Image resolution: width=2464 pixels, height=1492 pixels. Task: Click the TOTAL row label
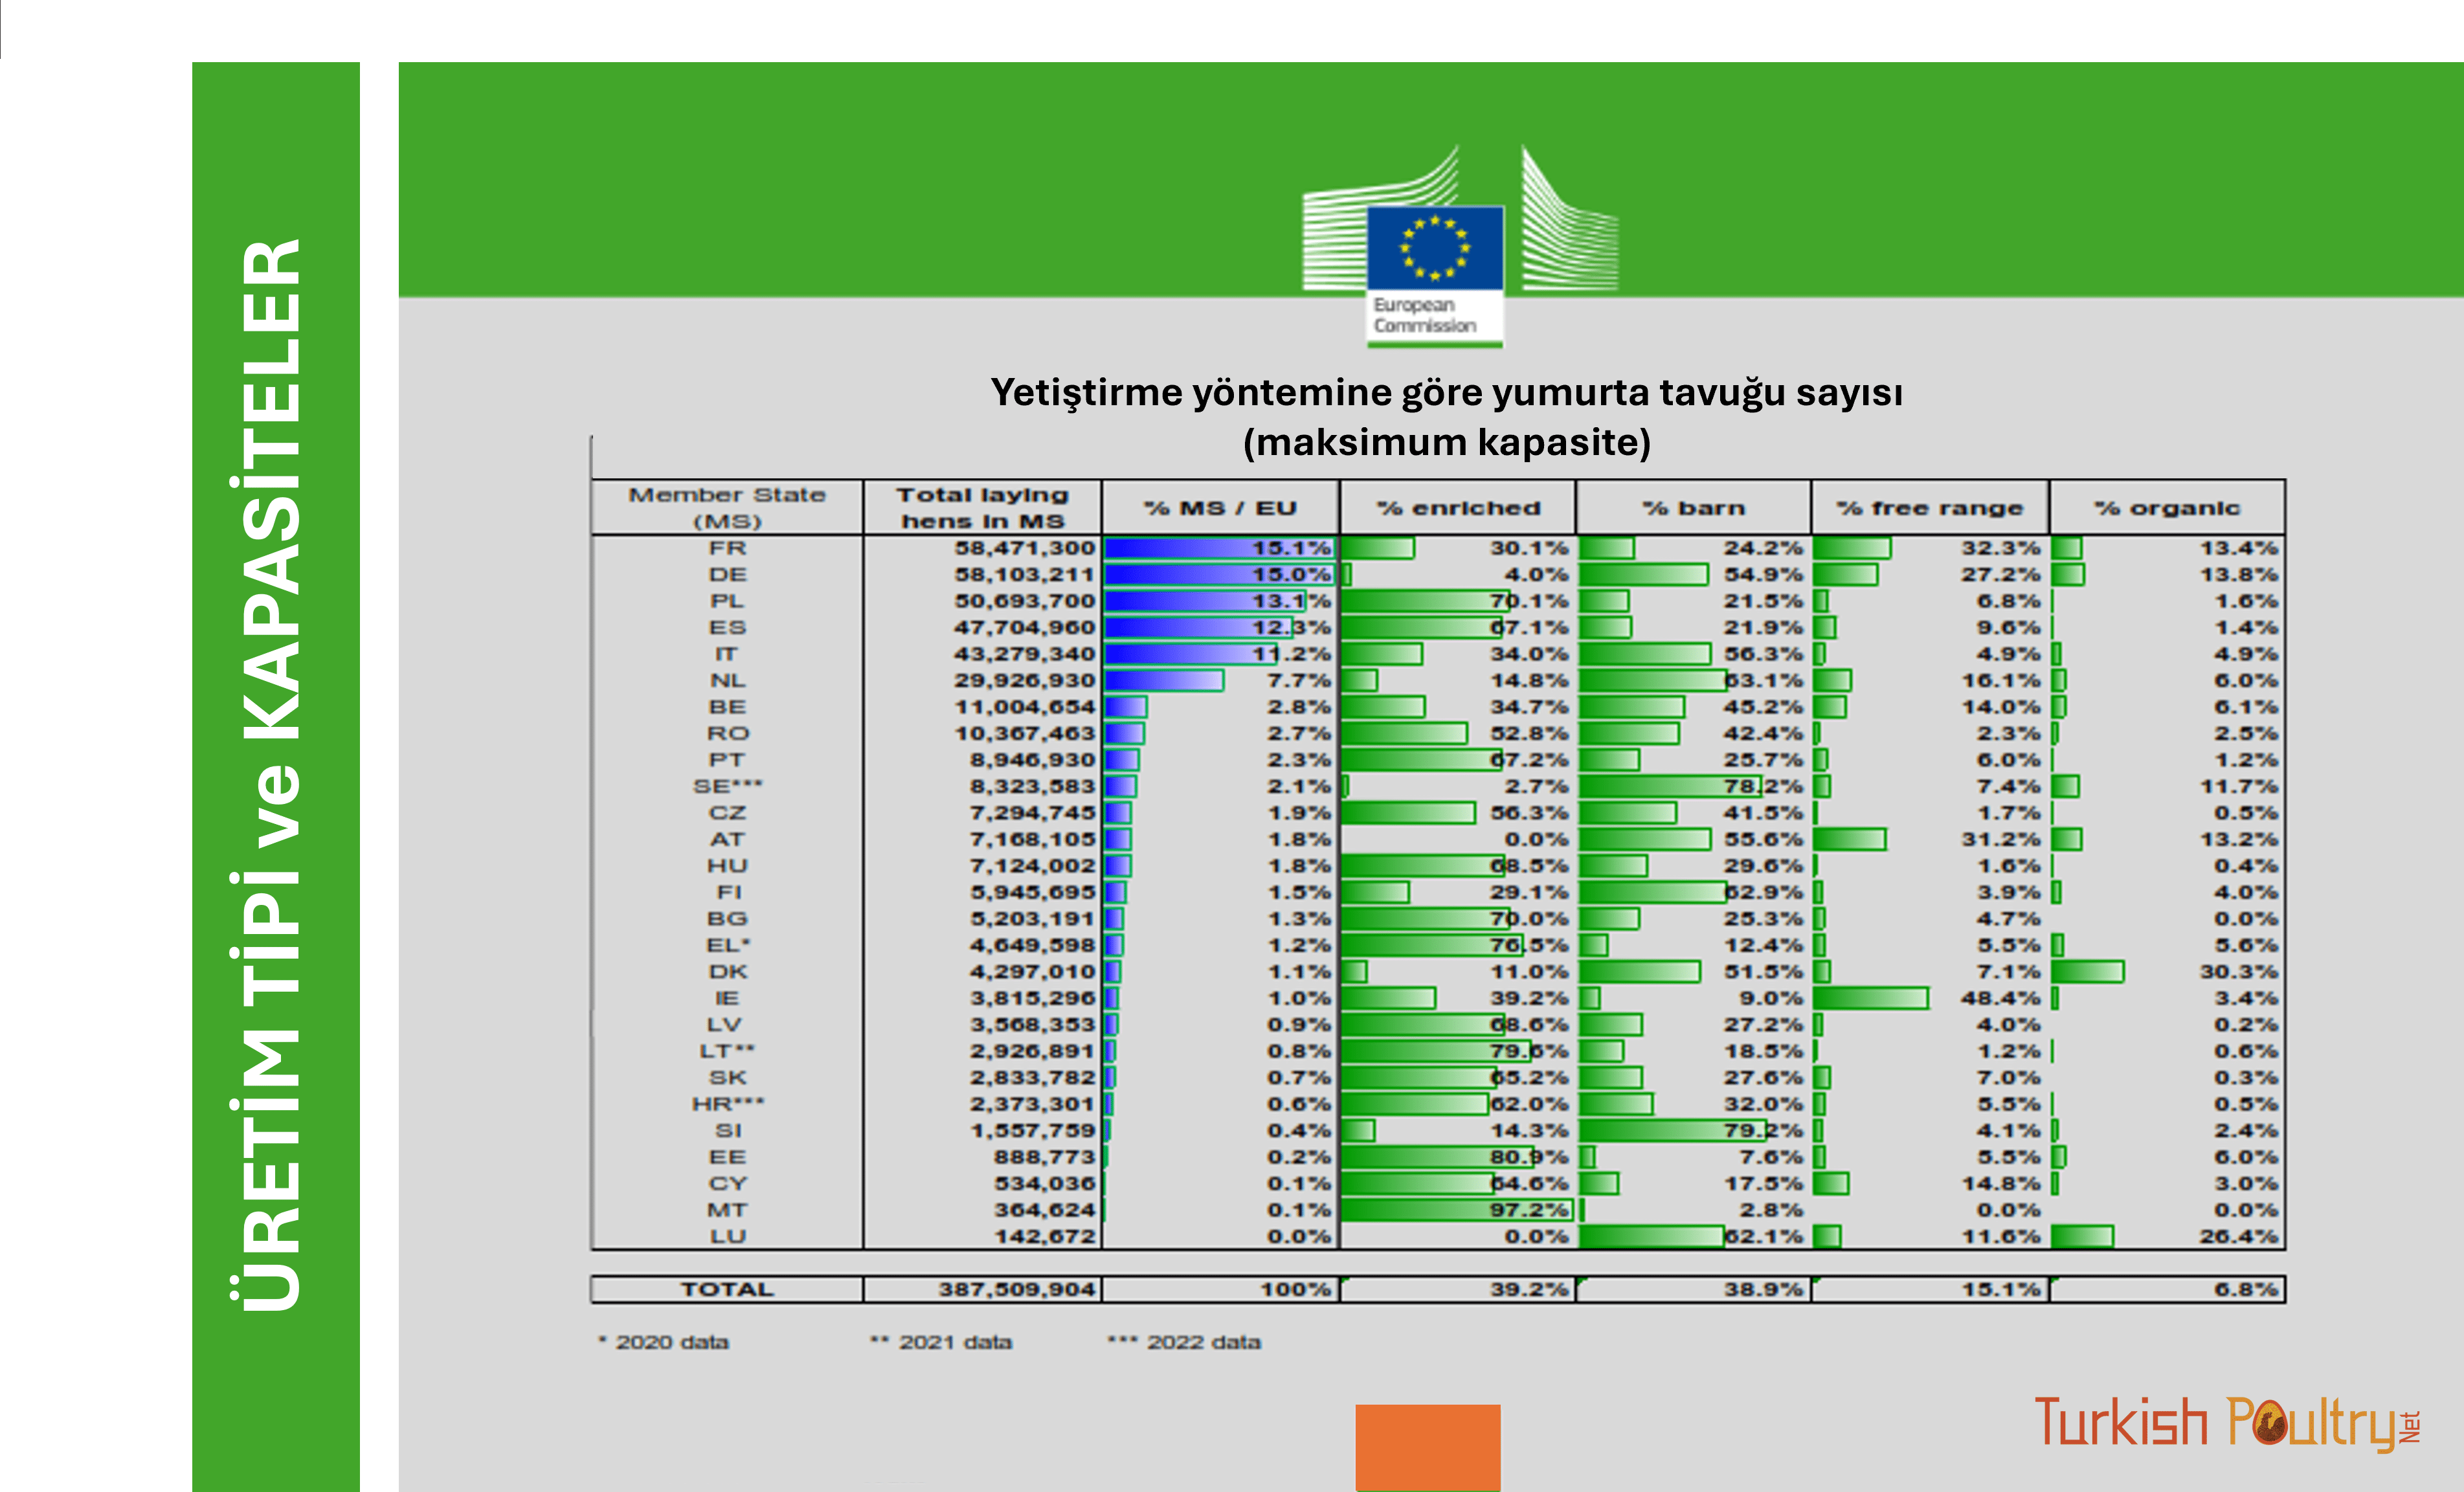point(727,1290)
